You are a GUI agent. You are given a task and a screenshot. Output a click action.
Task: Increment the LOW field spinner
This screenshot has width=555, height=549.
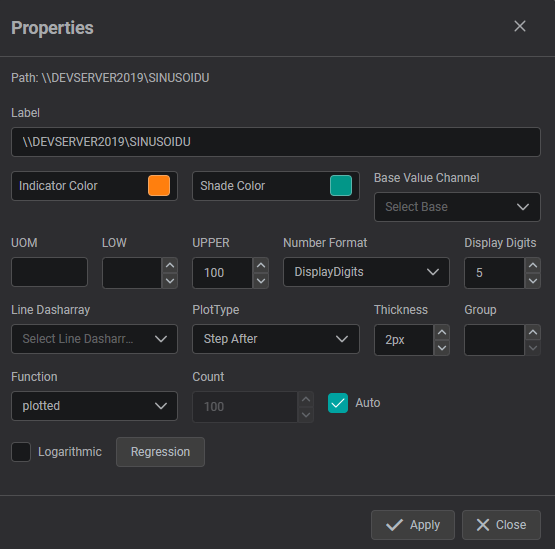(x=170, y=265)
